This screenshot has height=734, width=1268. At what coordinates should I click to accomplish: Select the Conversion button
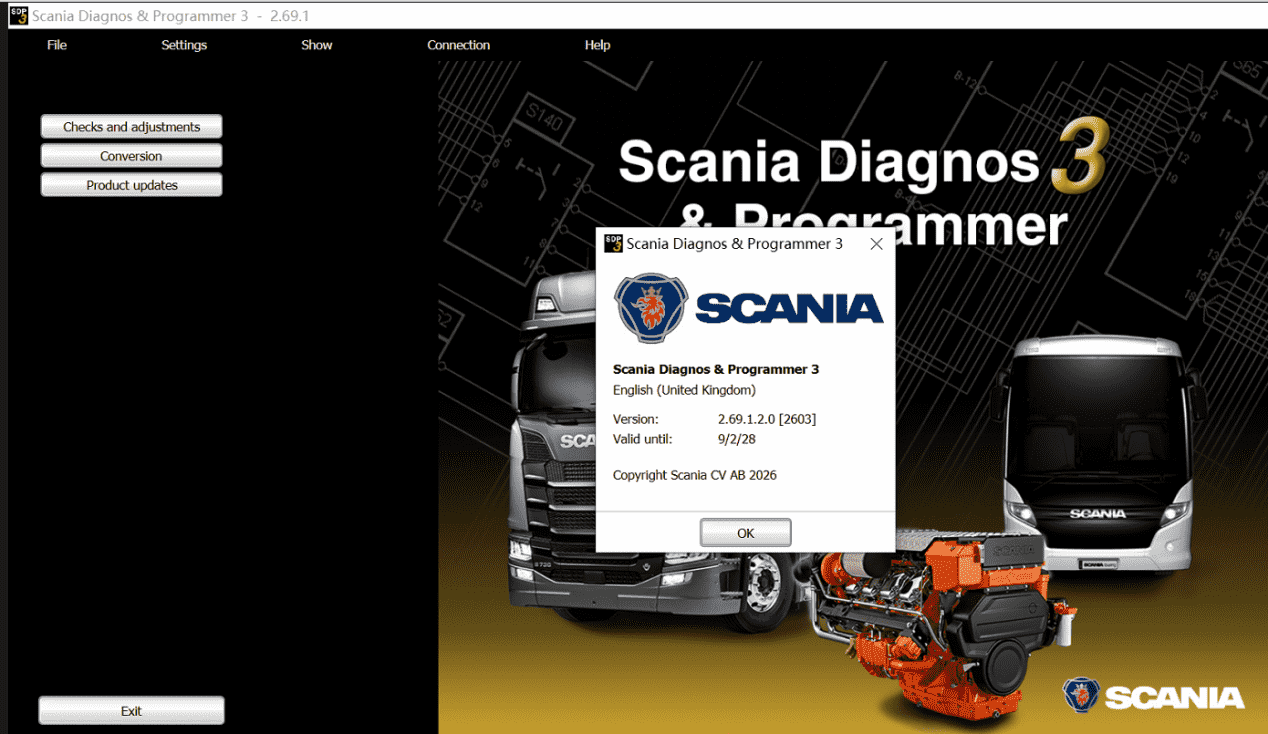point(131,156)
